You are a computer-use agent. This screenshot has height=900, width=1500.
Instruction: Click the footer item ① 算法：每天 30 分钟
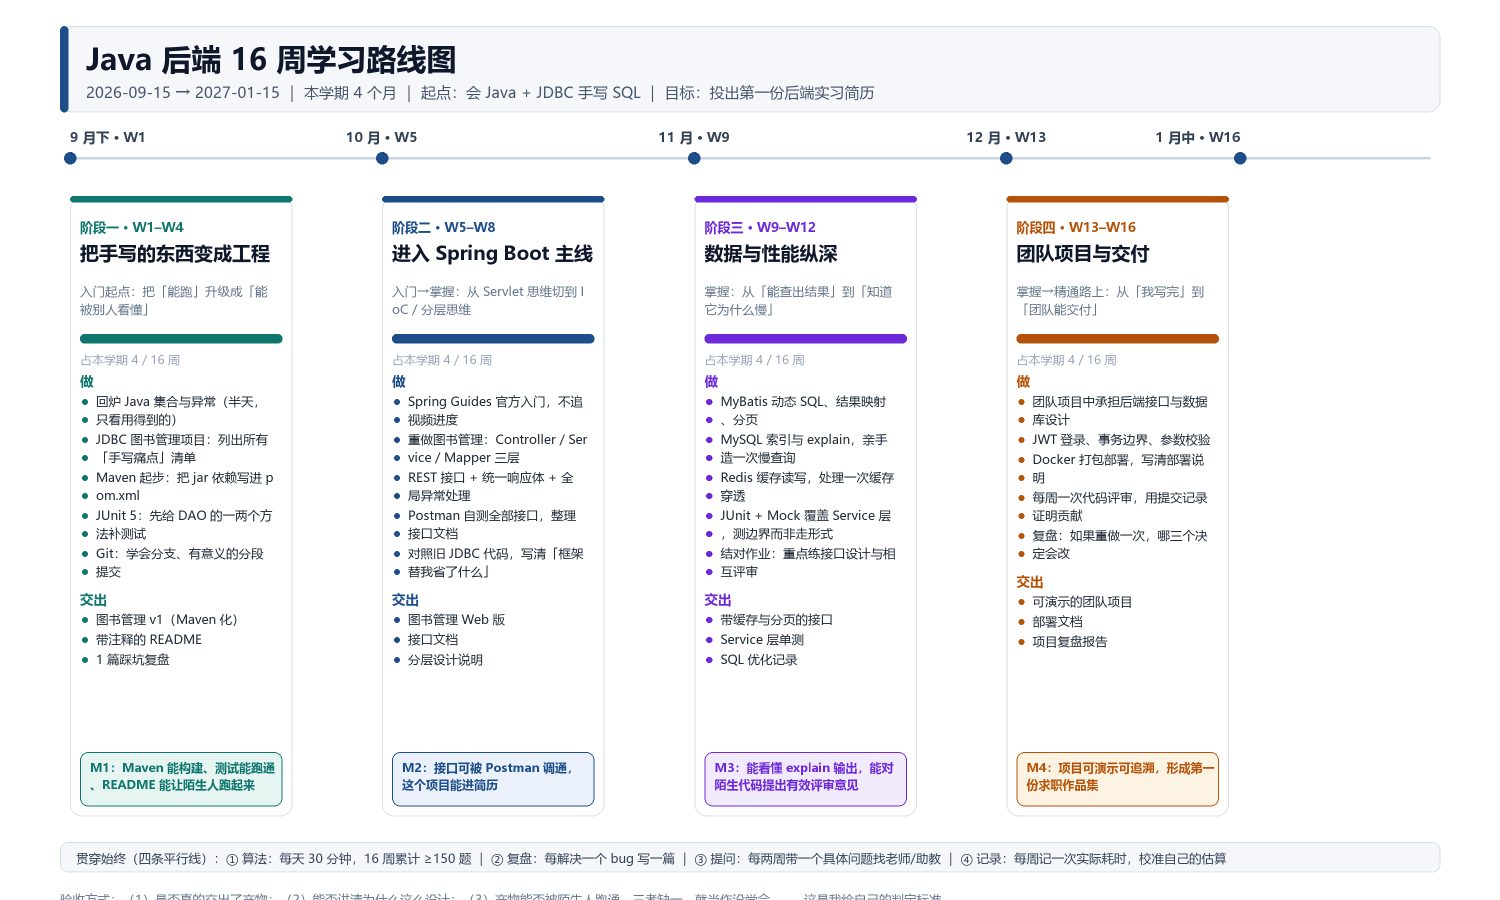(349, 859)
